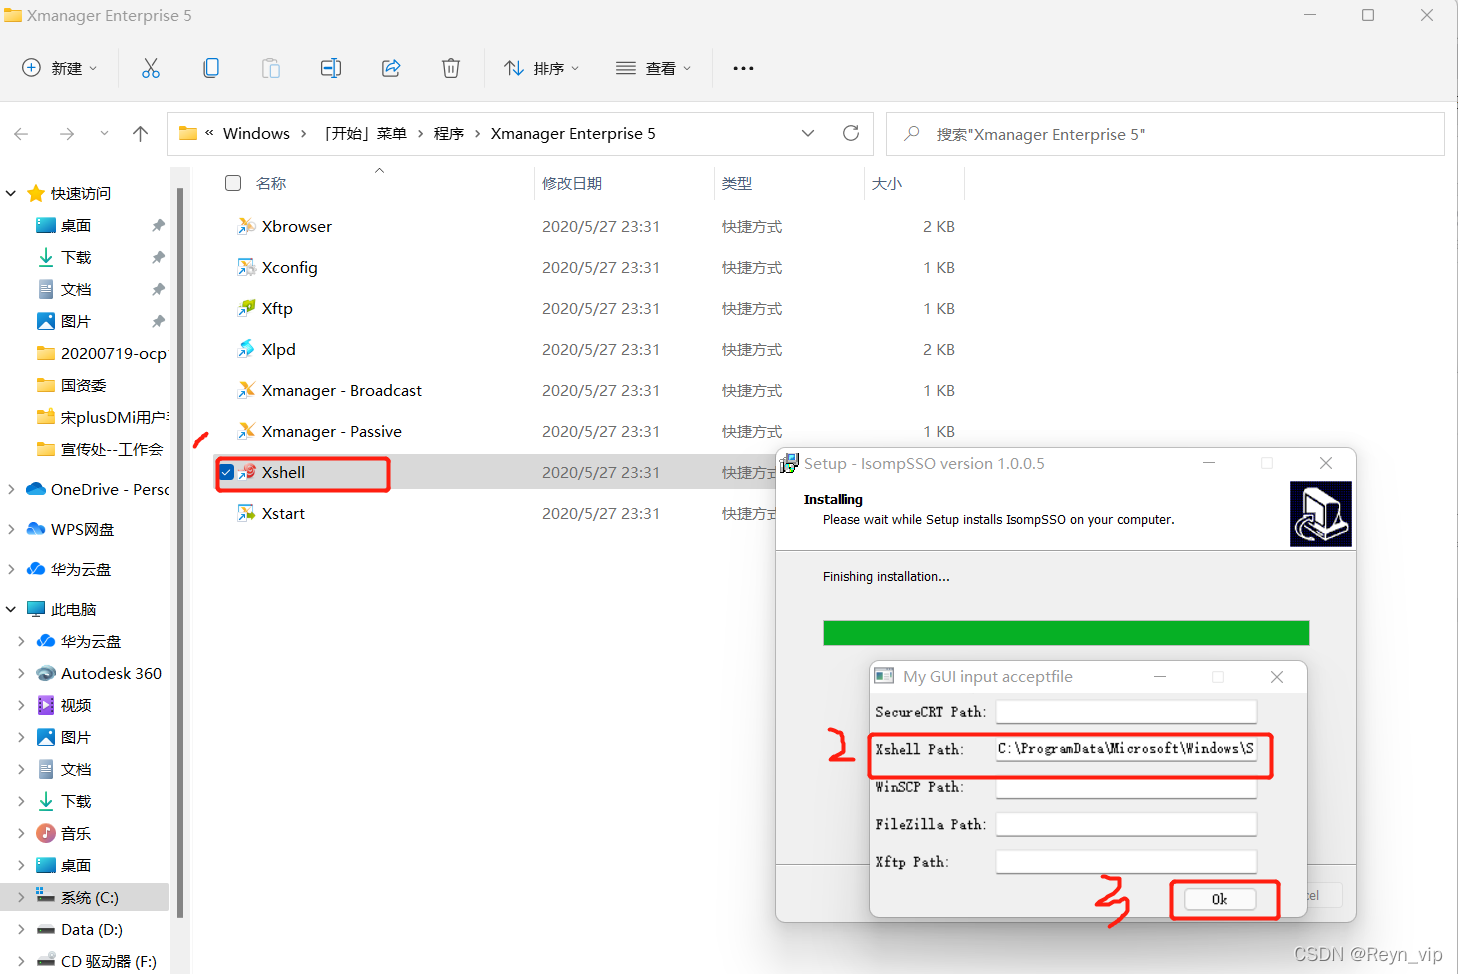Select the Xshell shortcut name
This screenshot has height=974, width=1458.
pos(283,472)
